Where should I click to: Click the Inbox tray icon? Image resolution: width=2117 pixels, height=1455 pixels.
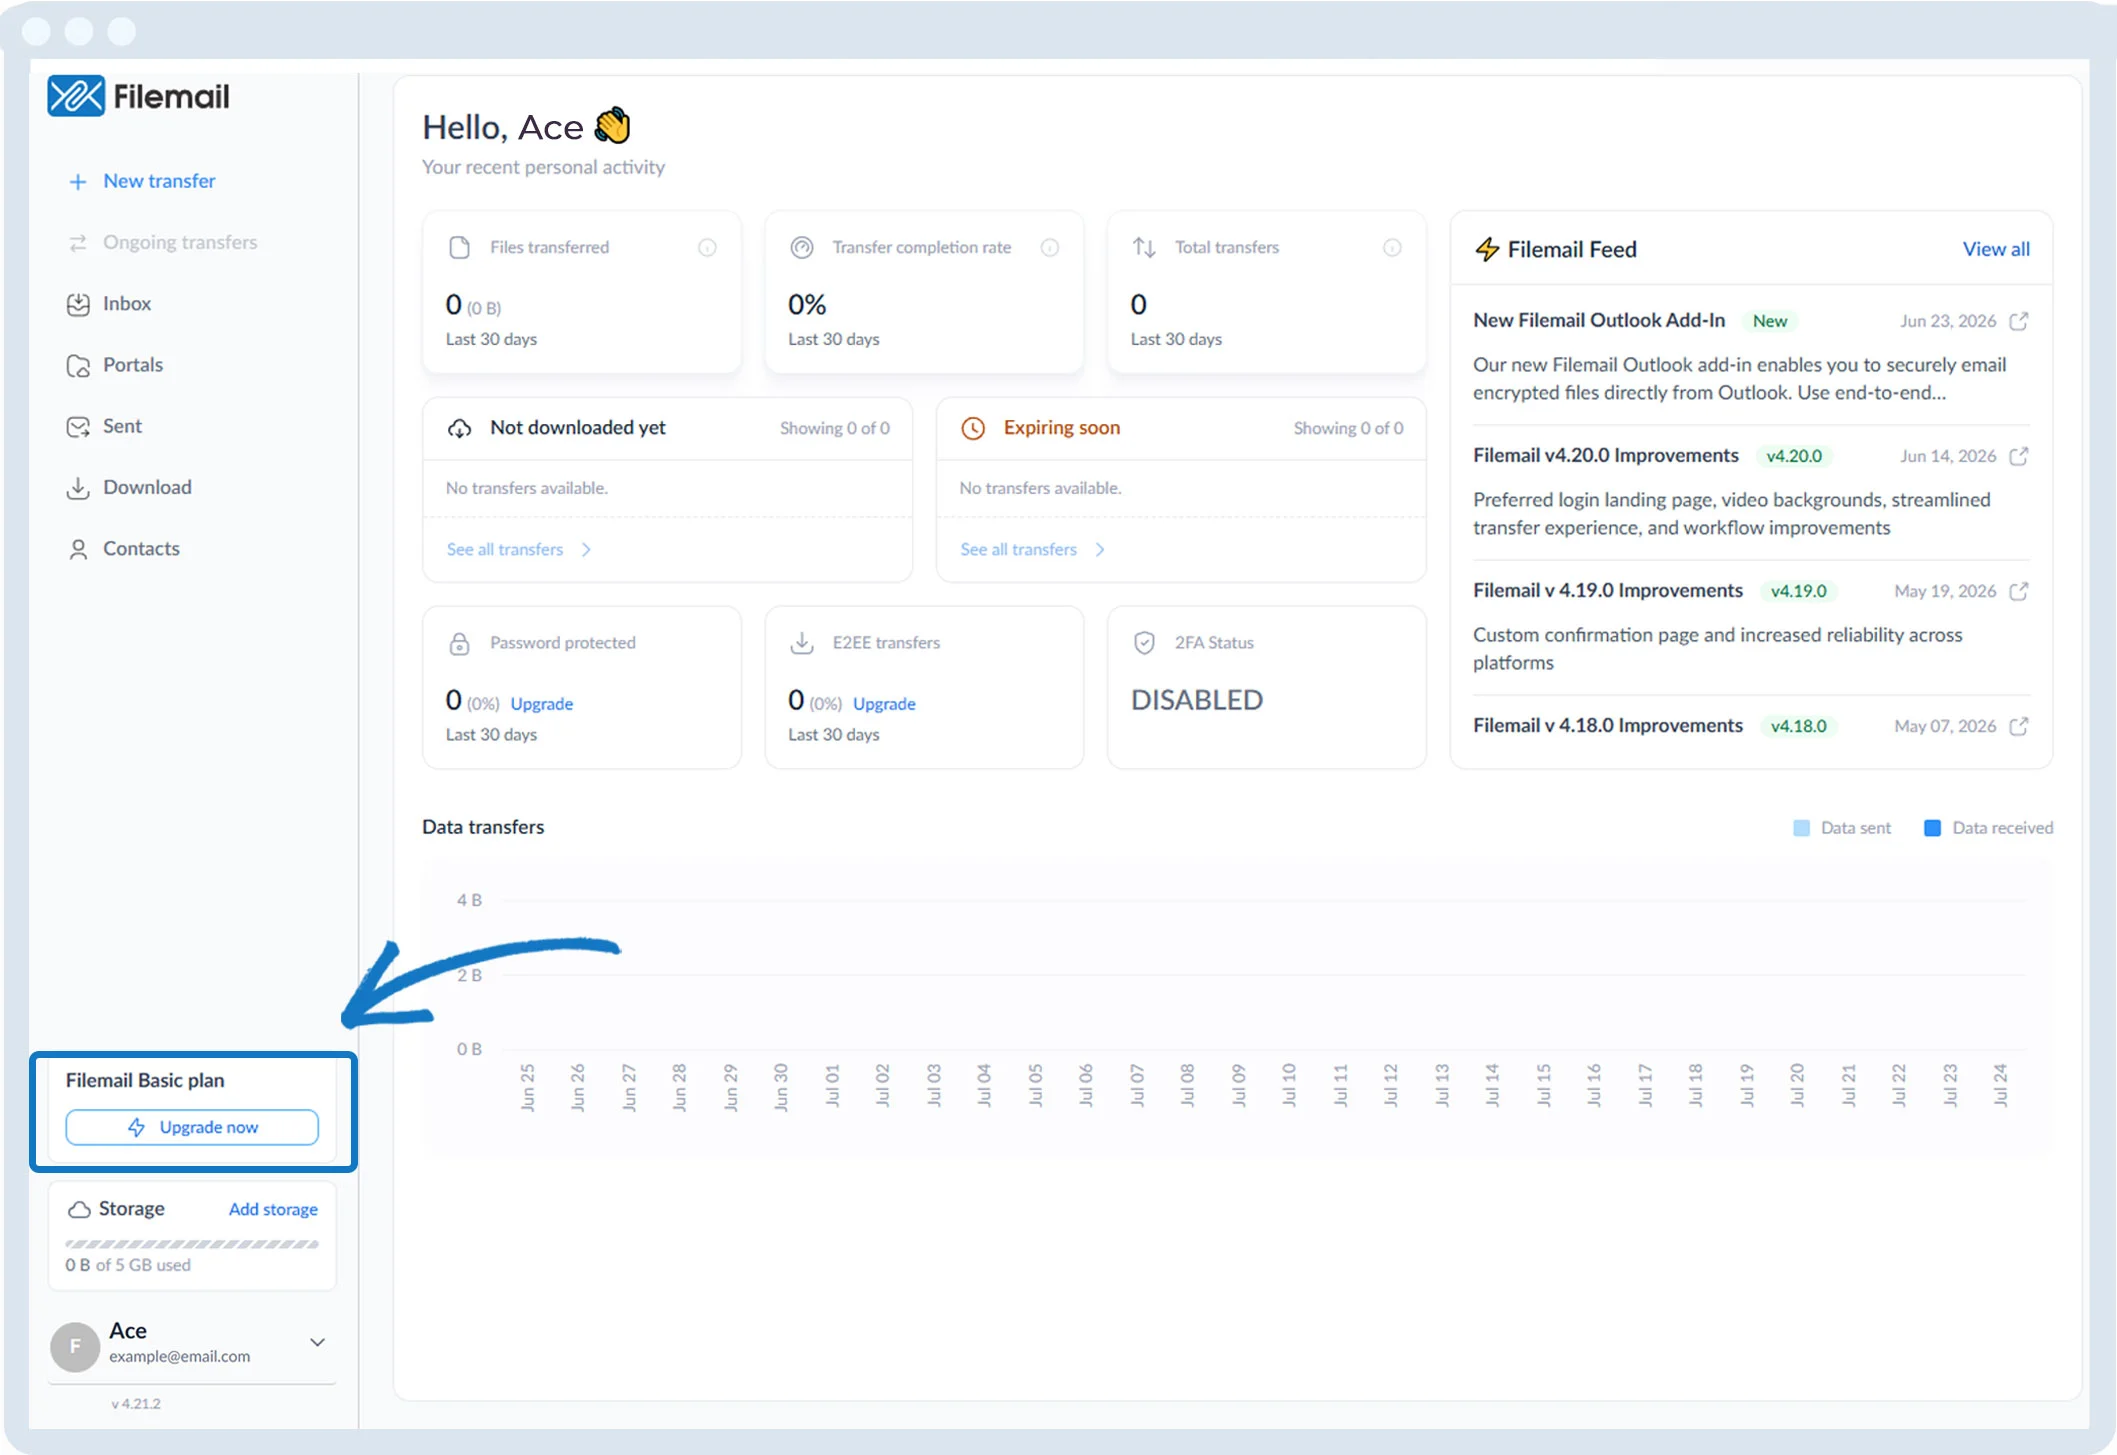(x=78, y=304)
